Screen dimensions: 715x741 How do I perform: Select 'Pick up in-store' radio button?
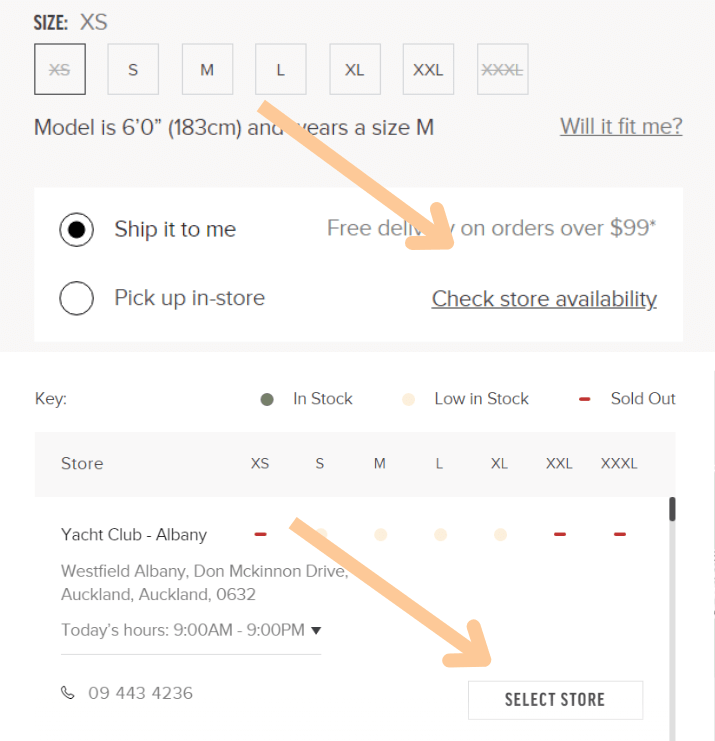pos(77,298)
